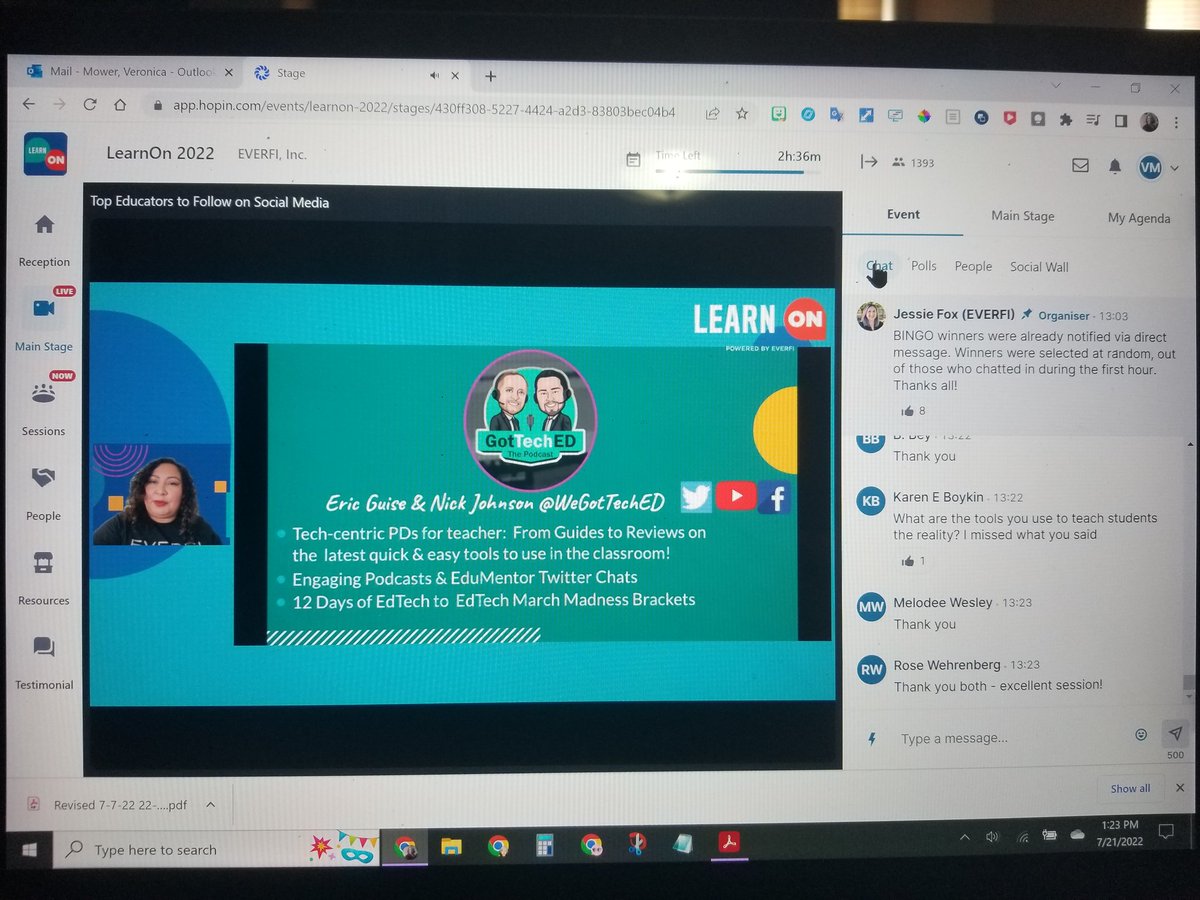Image resolution: width=1200 pixels, height=900 pixels.
Task: Open the emoji picker
Action: [1141, 734]
